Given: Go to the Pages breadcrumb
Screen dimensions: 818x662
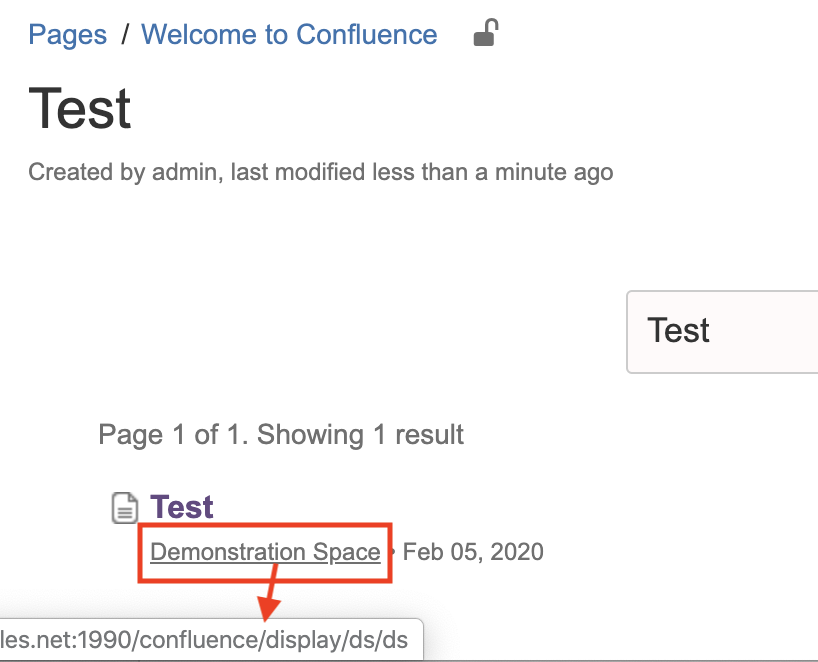Looking at the screenshot, I should (x=67, y=35).
